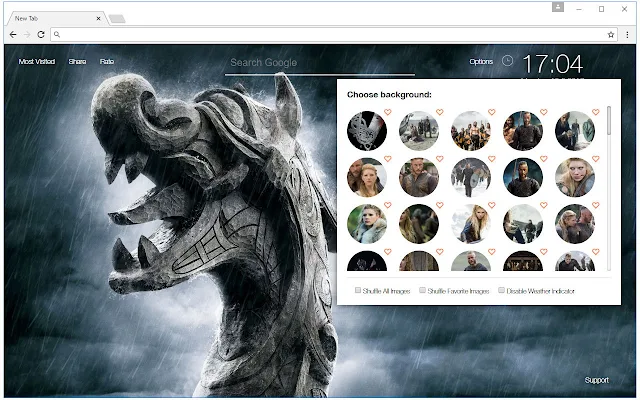Open a new tab with the blank tab button
The width and height of the screenshot is (640, 400).
click(x=117, y=19)
